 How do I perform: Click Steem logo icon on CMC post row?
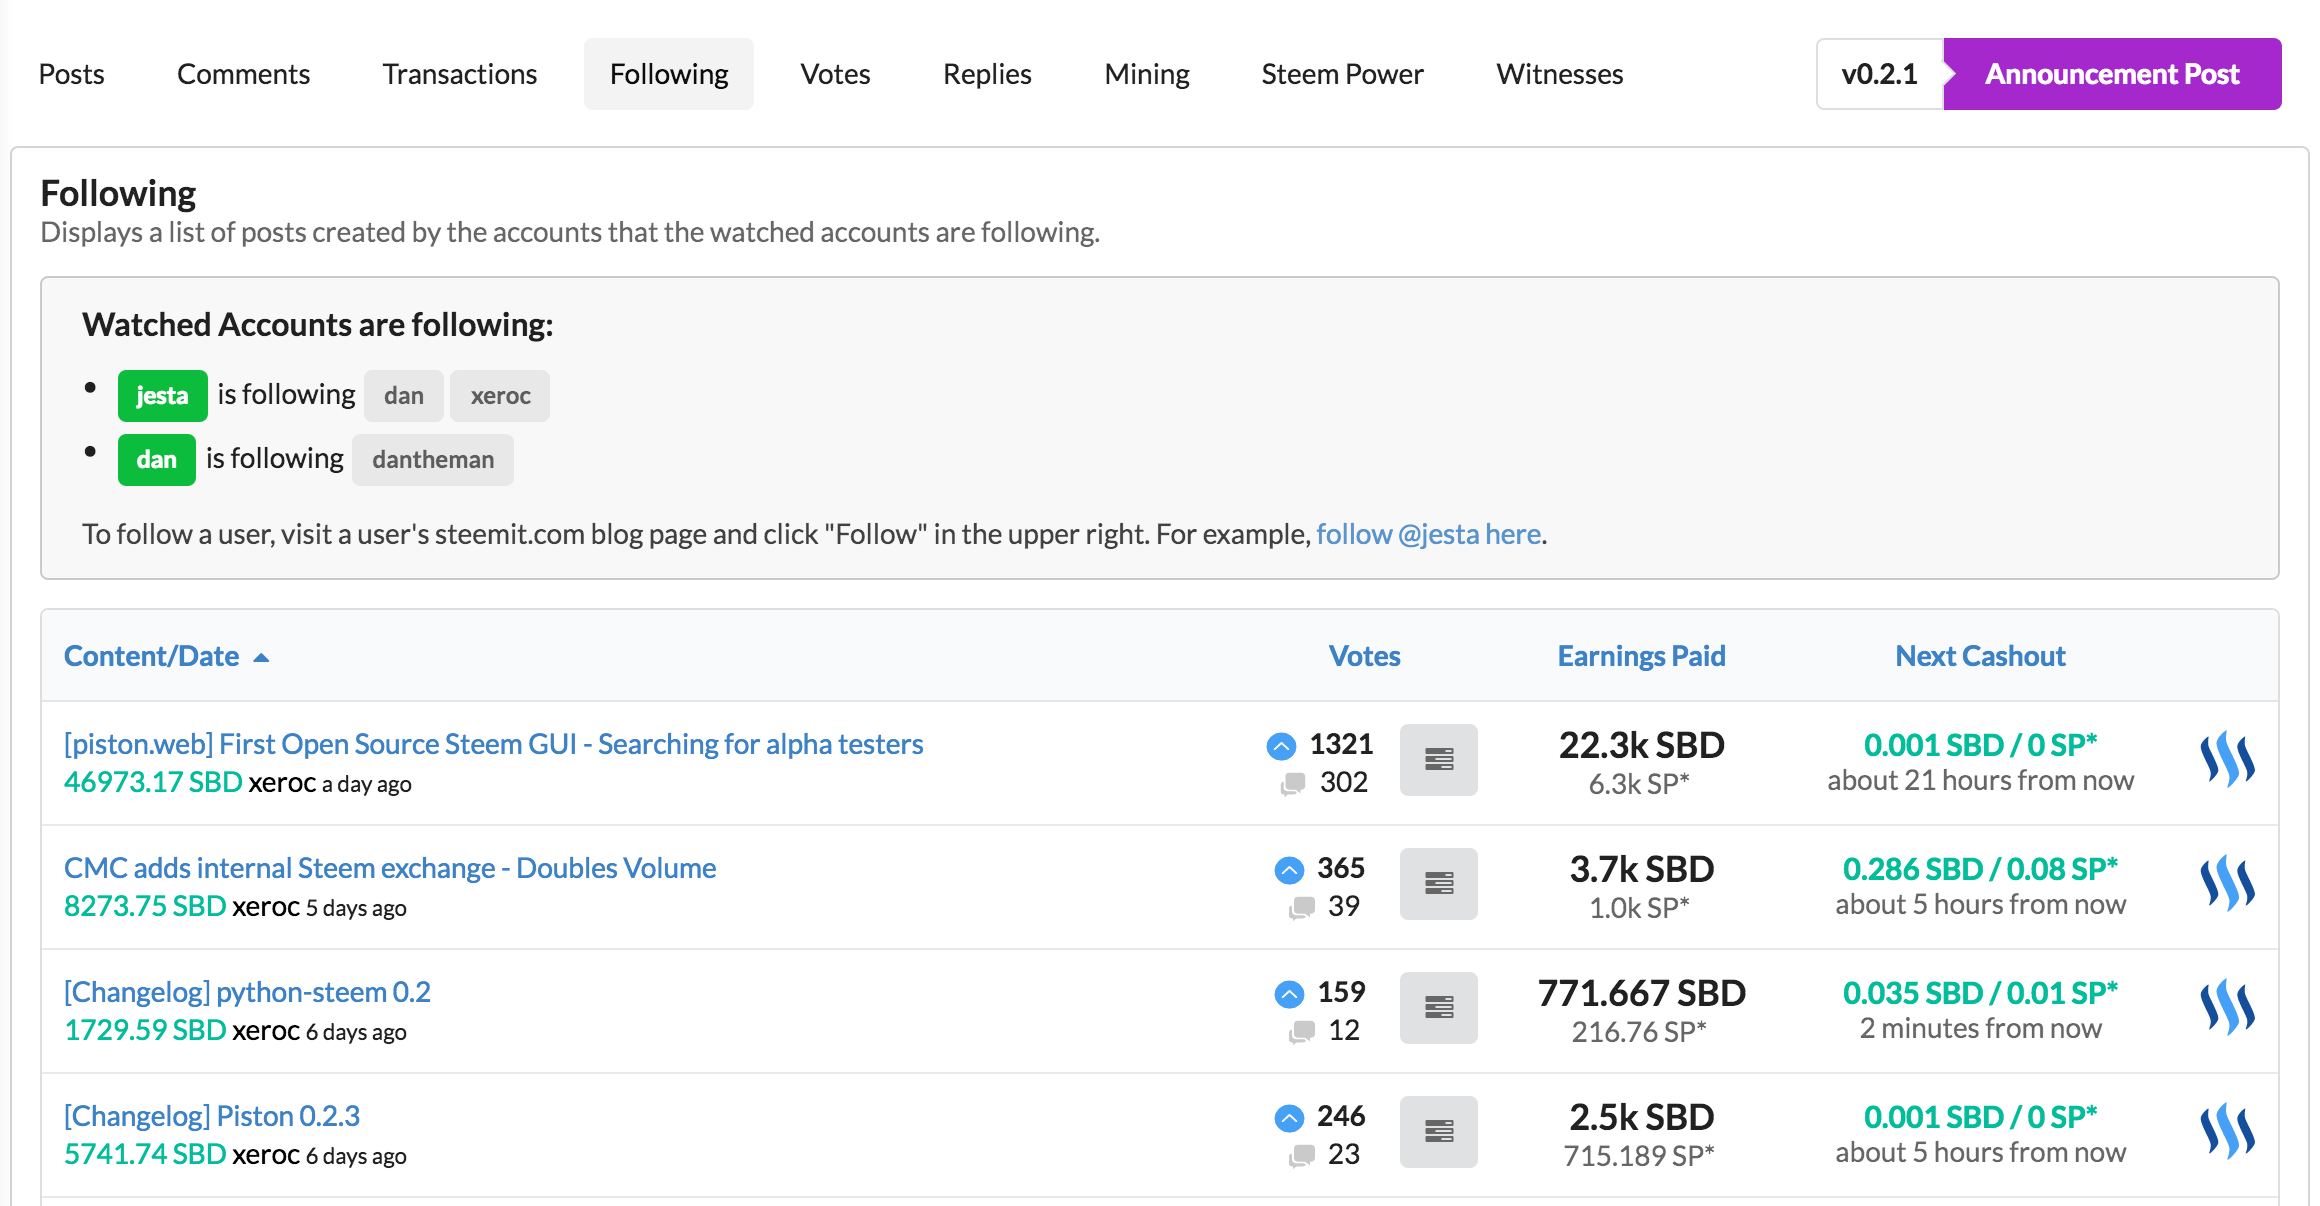(2227, 884)
